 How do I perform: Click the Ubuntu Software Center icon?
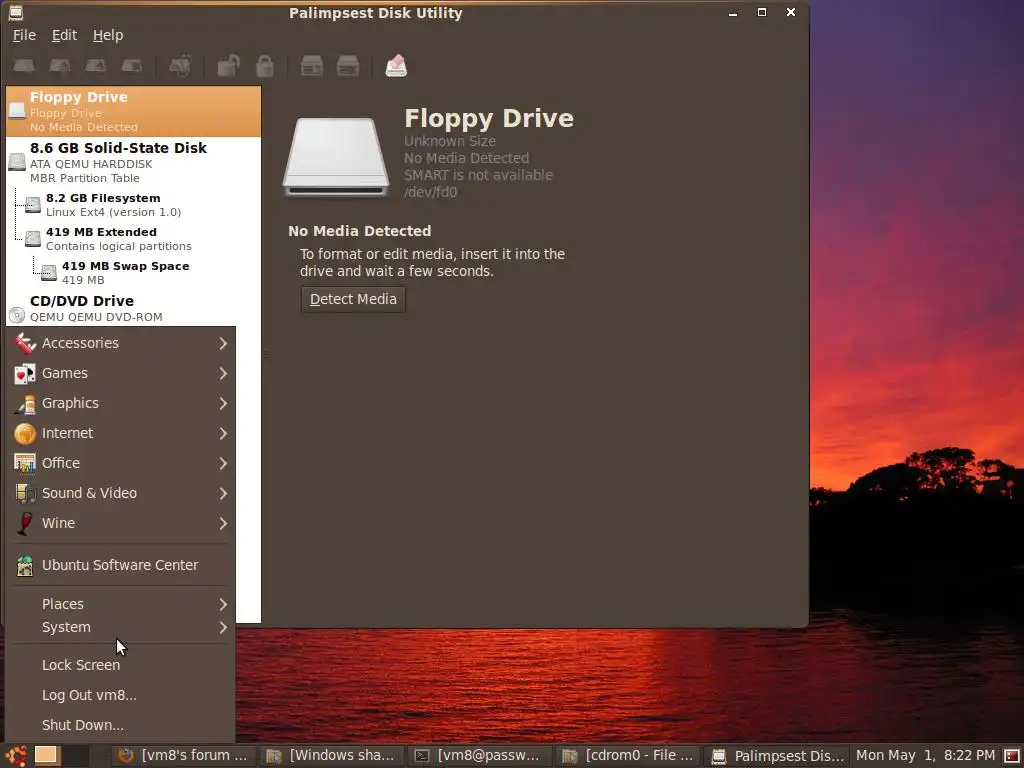click(25, 565)
